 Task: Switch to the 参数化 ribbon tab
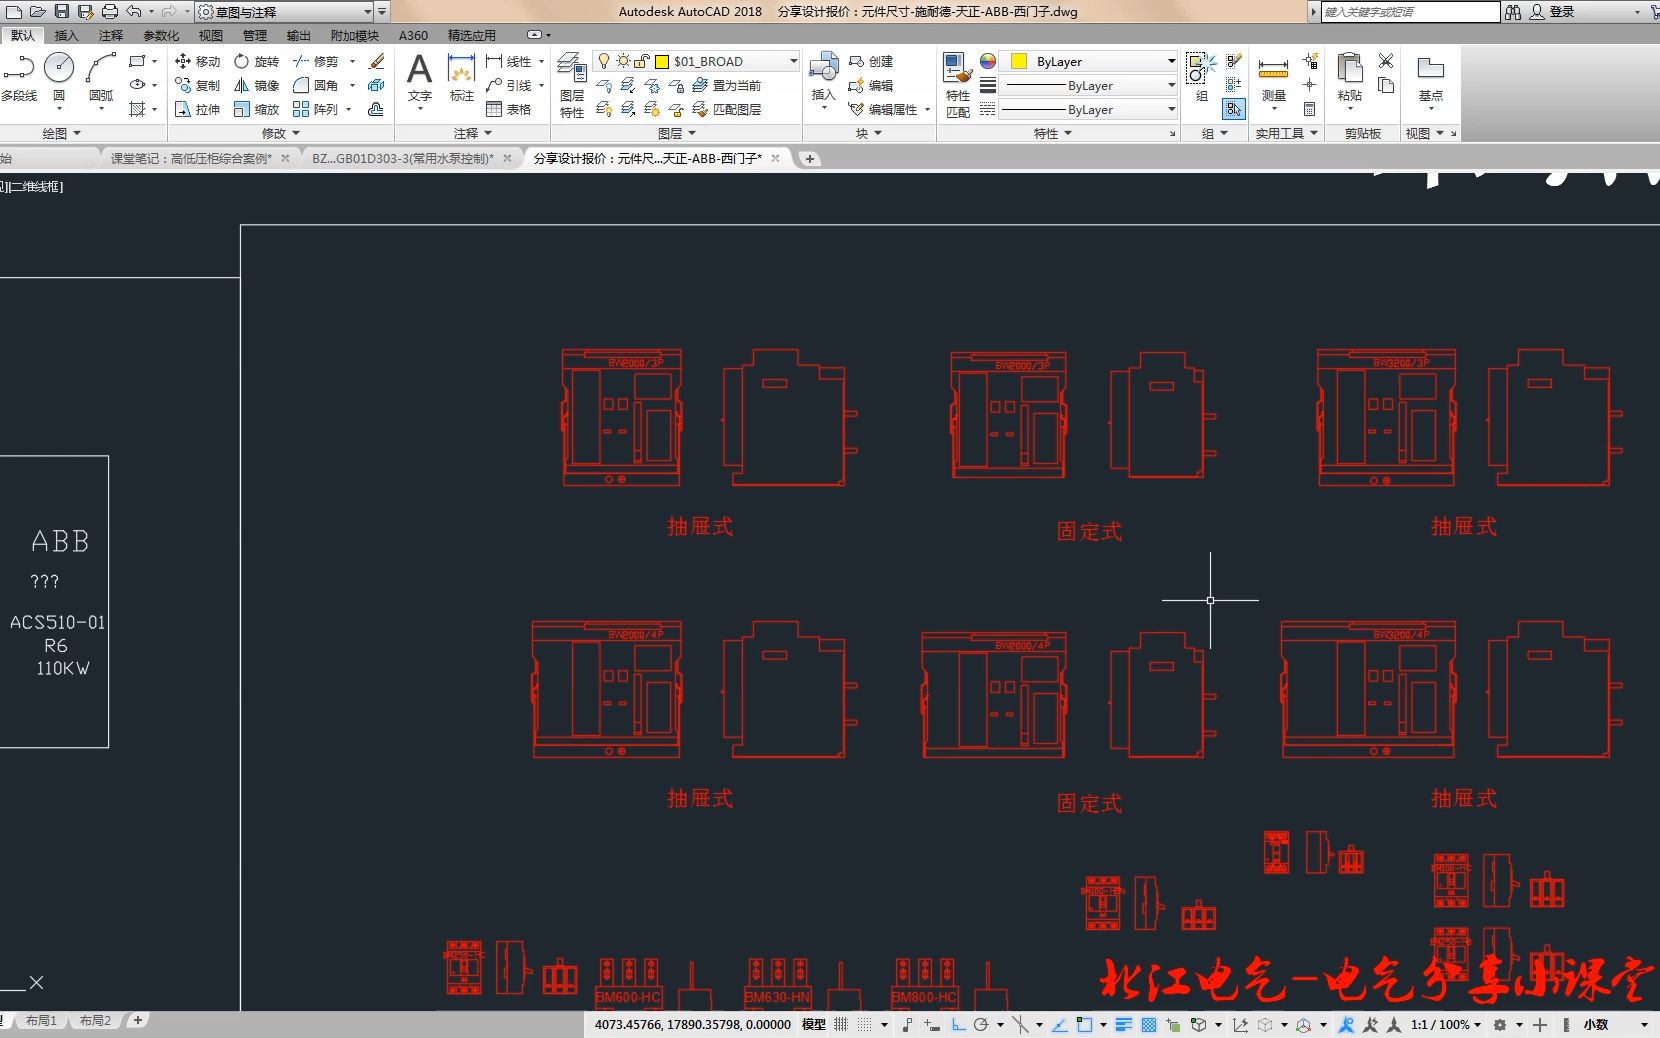(x=160, y=35)
